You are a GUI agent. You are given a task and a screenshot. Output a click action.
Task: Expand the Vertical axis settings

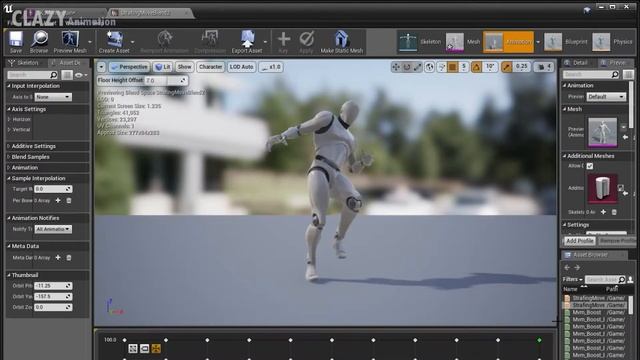point(9,129)
